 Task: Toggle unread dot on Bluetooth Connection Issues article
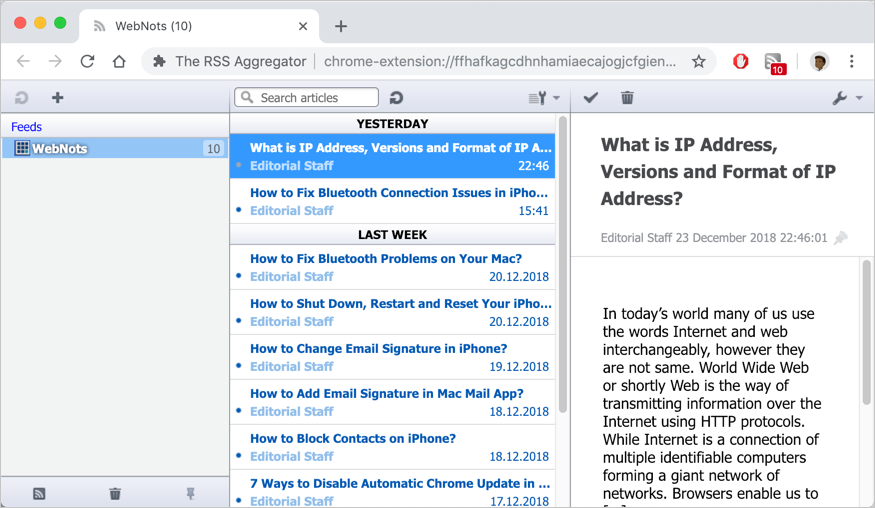coord(239,211)
